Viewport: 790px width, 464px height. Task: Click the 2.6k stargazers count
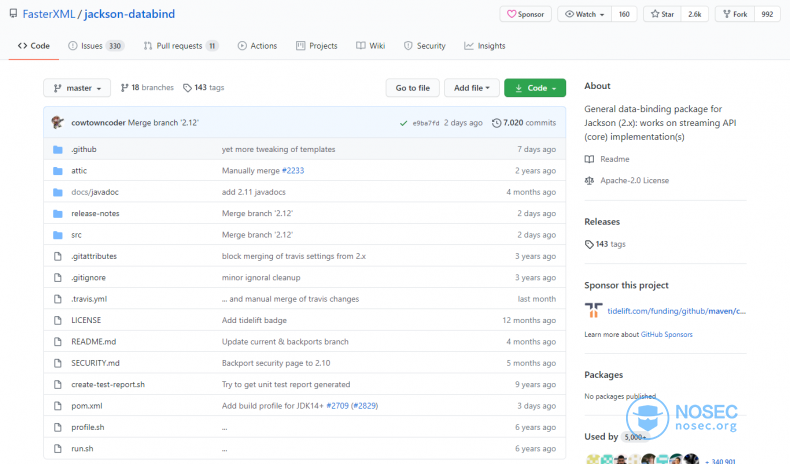click(x=695, y=14)
